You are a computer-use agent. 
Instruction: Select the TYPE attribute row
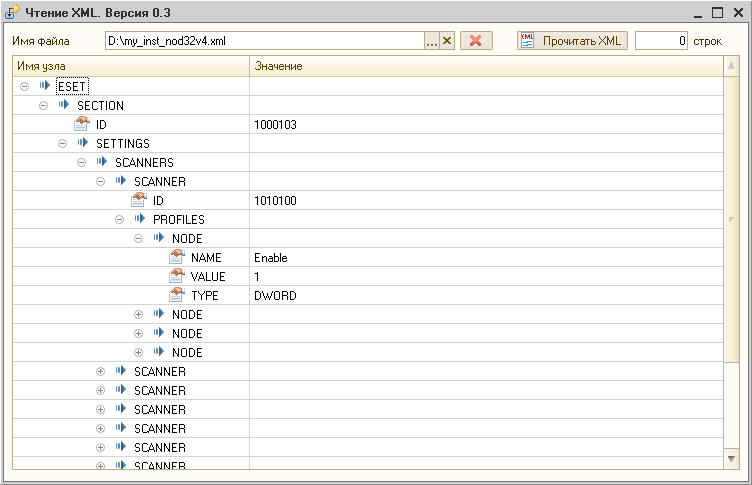click(x=368, y=296)
